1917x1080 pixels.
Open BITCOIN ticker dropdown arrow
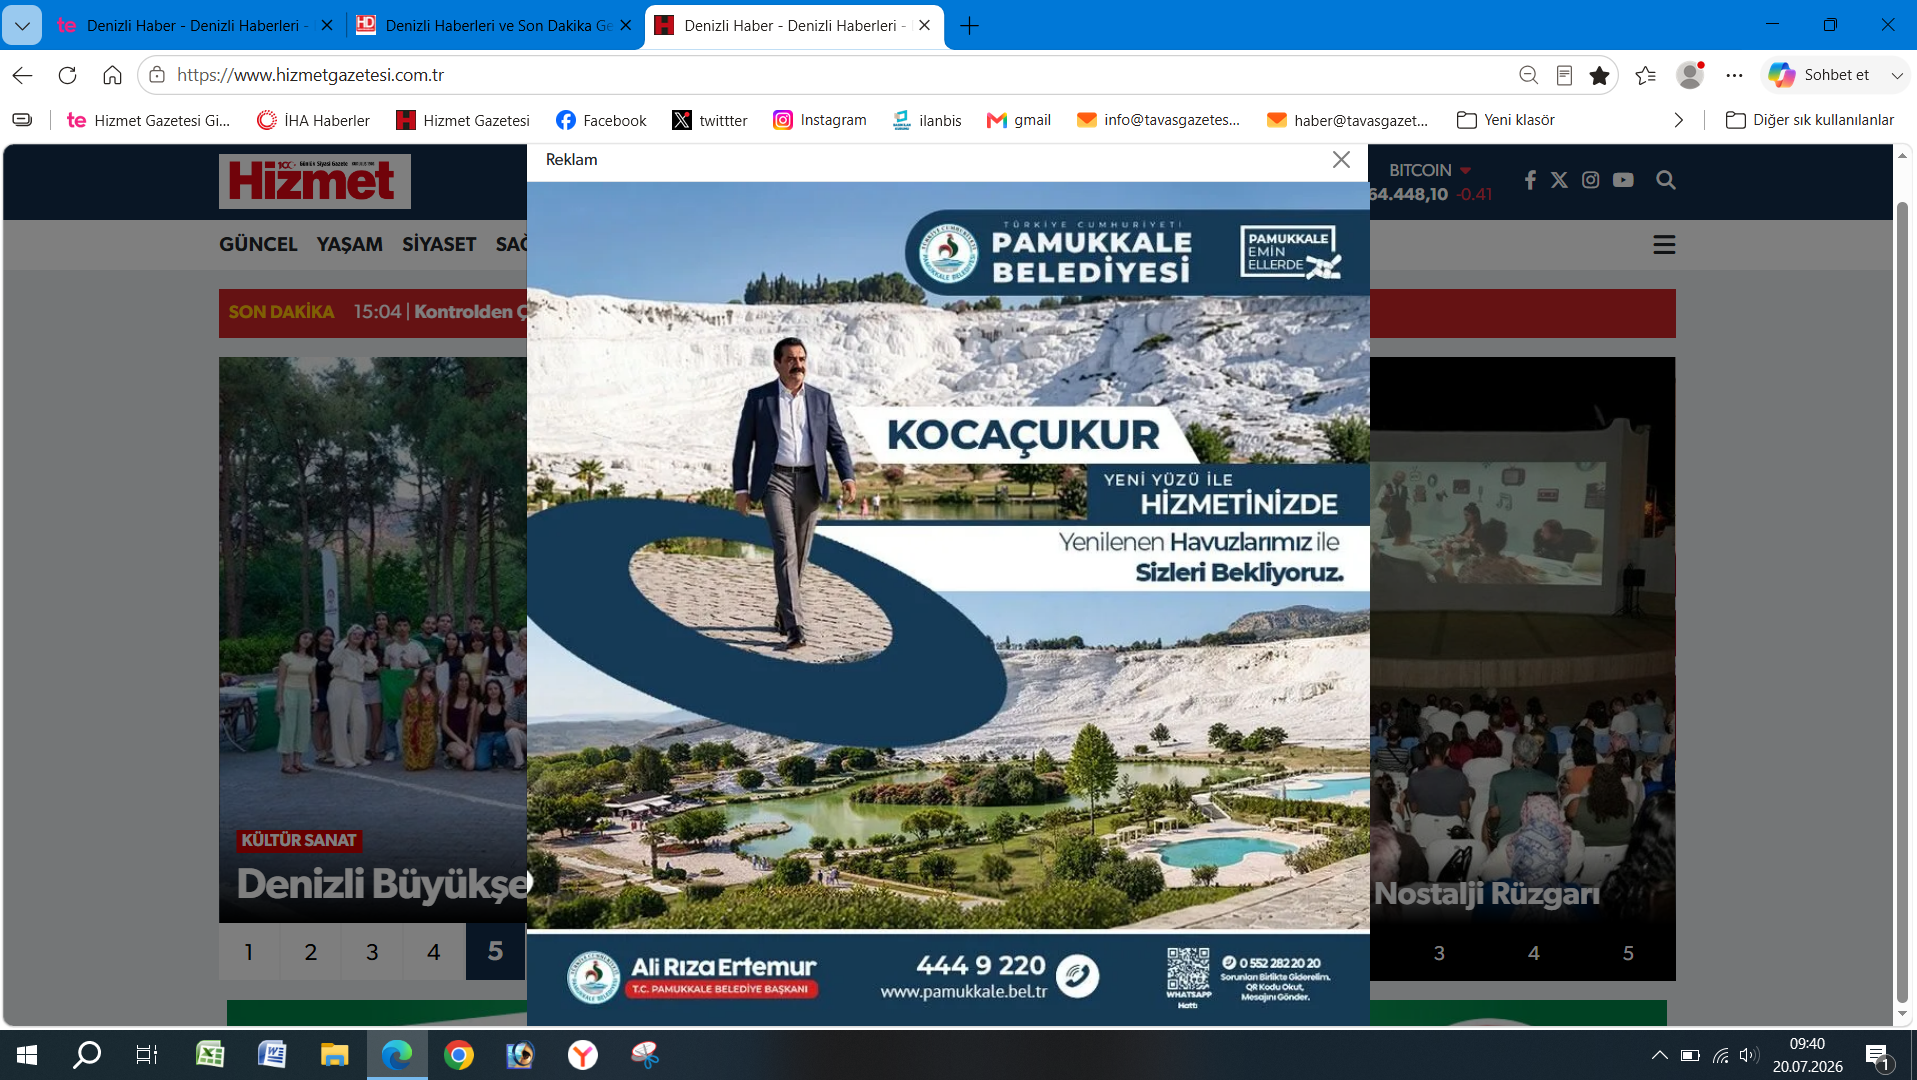(1466, 171)
